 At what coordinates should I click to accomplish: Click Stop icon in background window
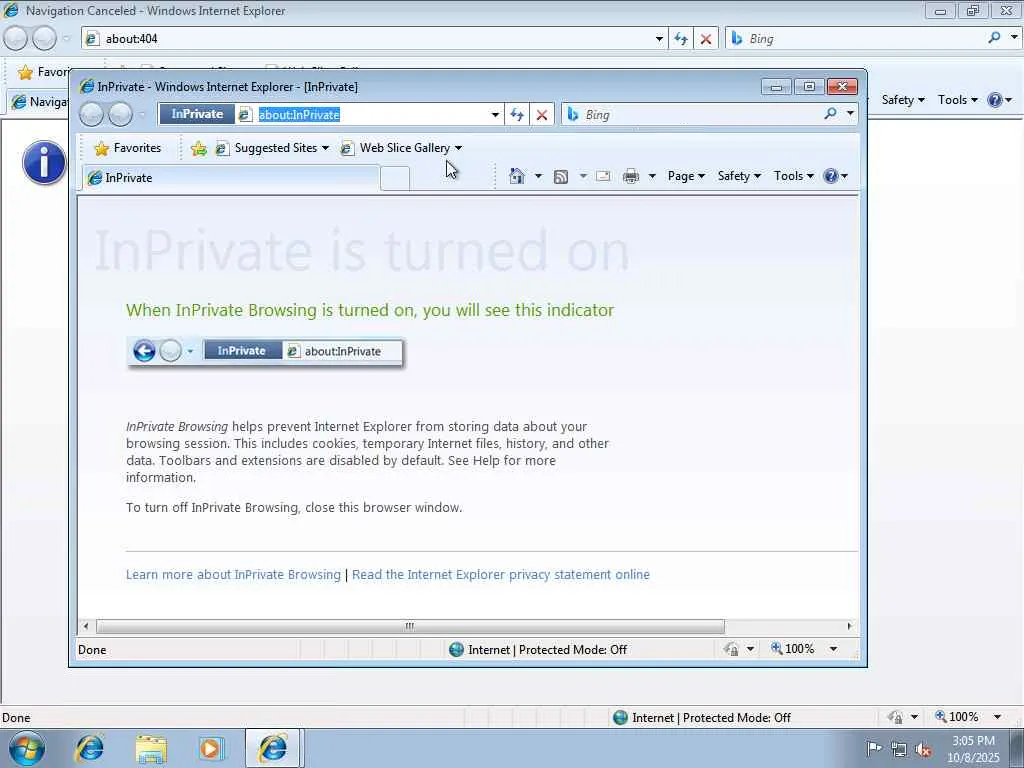click(706, 39)
